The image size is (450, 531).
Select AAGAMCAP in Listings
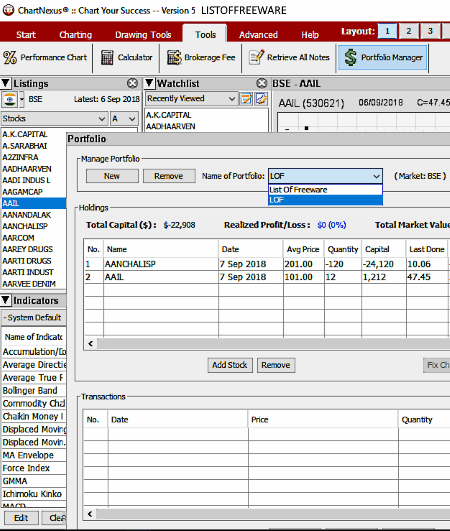[x=33, y=192]
